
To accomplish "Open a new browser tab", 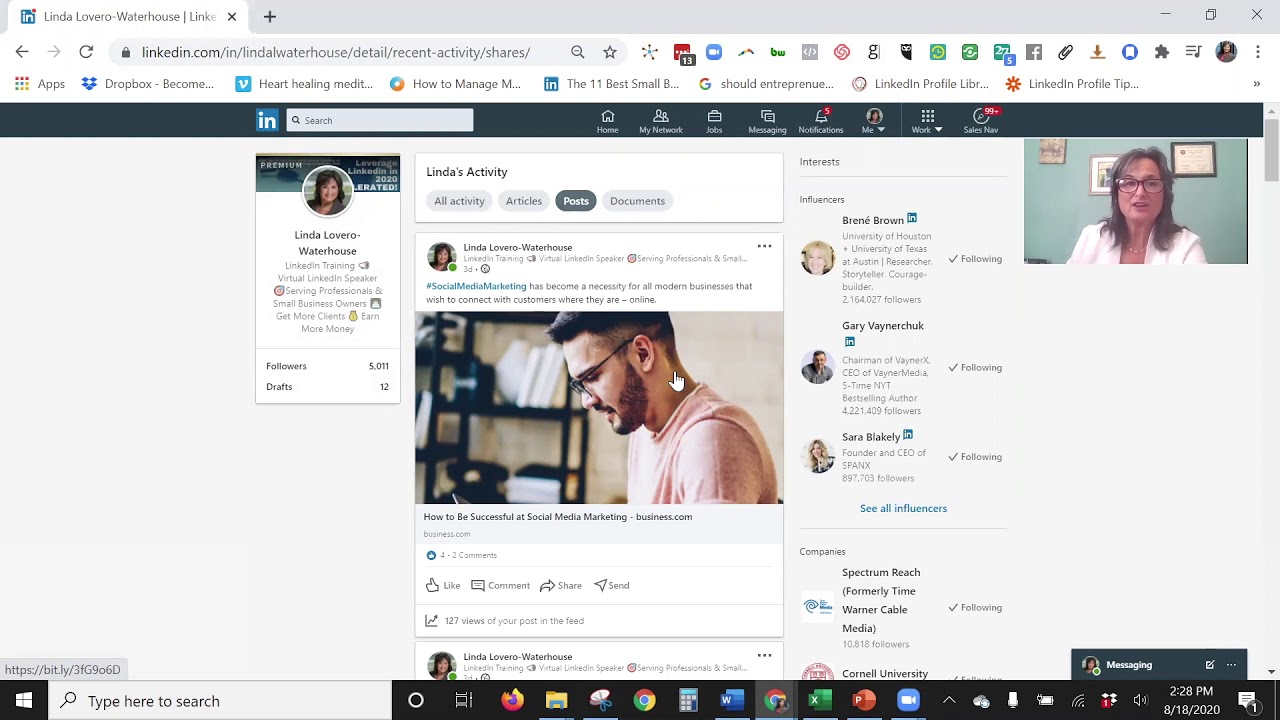I will pos(269,16).
